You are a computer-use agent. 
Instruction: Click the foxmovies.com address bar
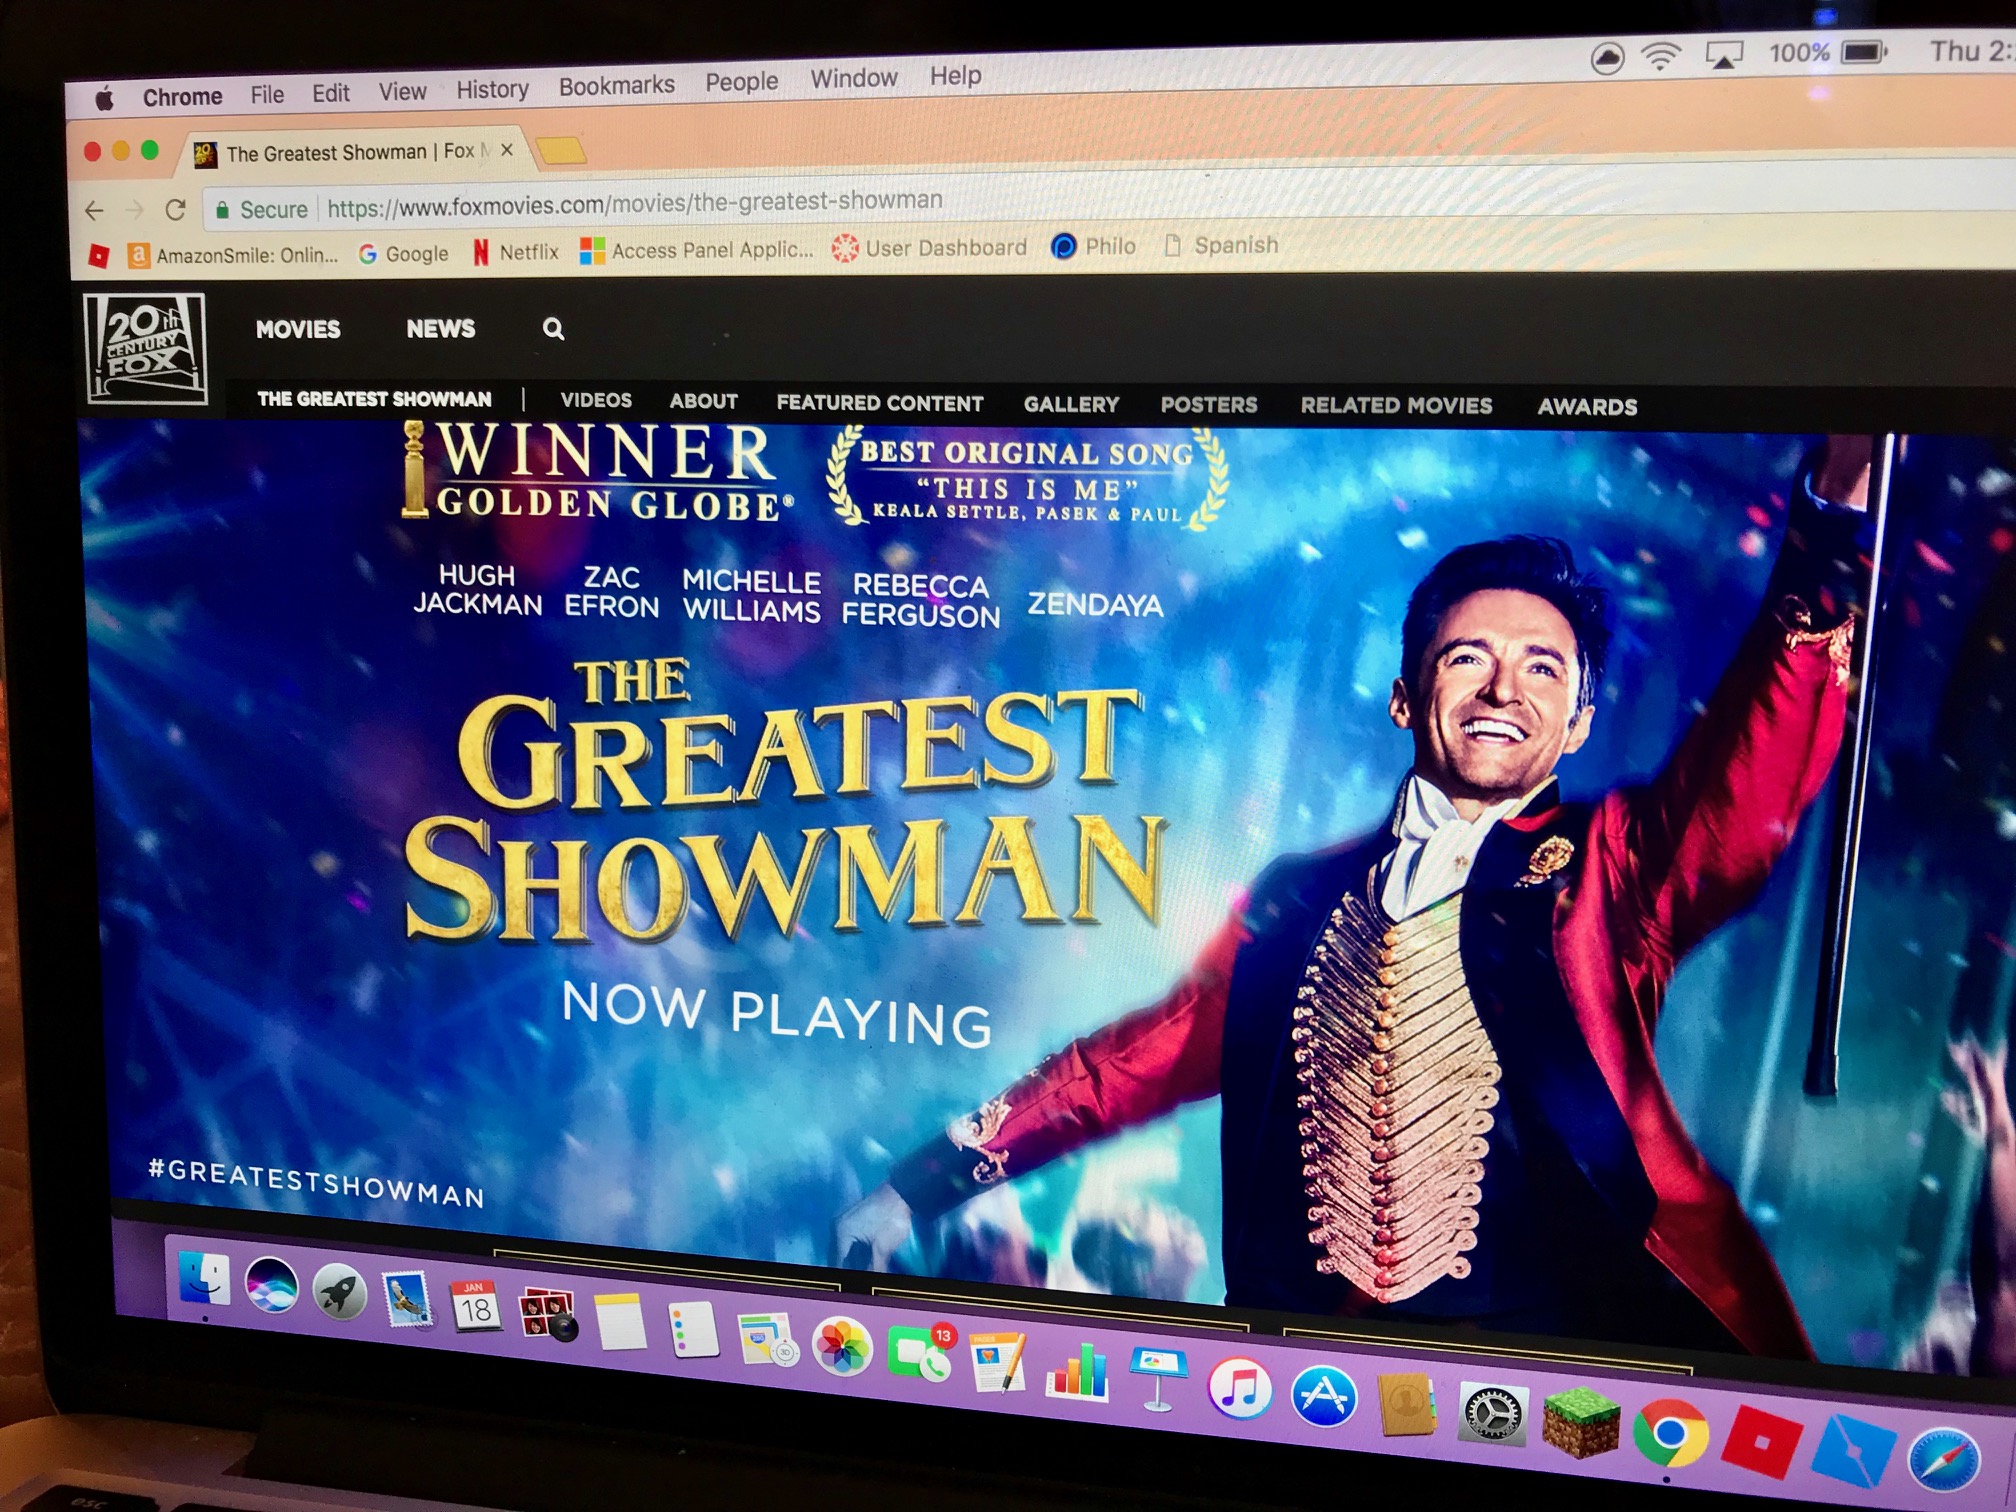635,203
